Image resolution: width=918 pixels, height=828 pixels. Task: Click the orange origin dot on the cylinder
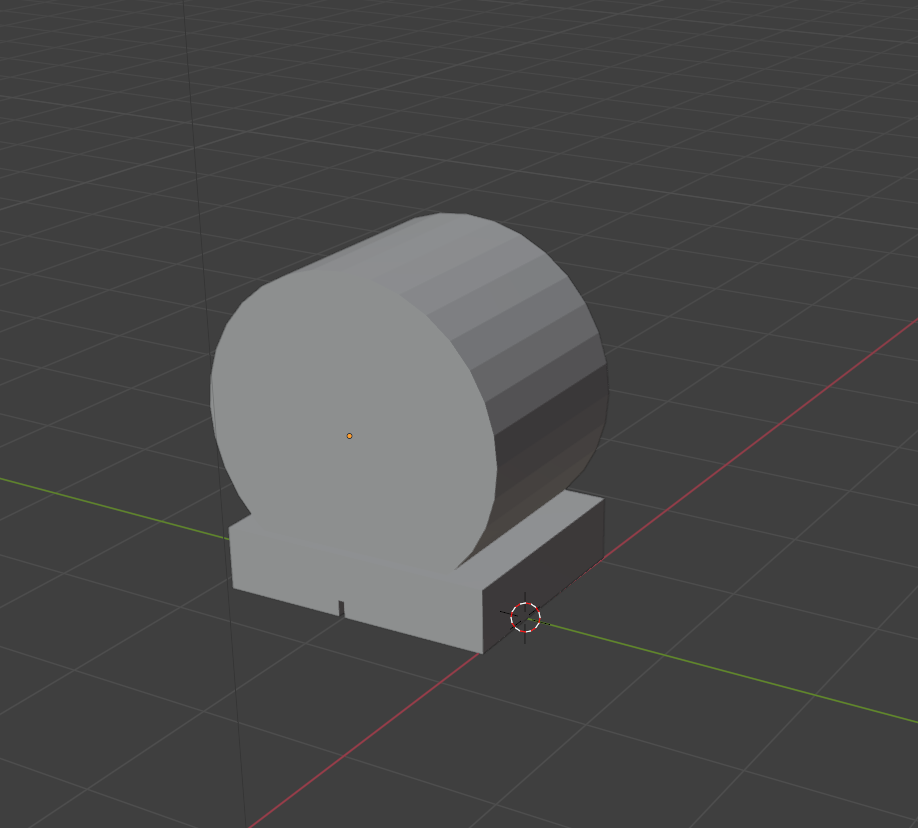[x=349, y=436]
